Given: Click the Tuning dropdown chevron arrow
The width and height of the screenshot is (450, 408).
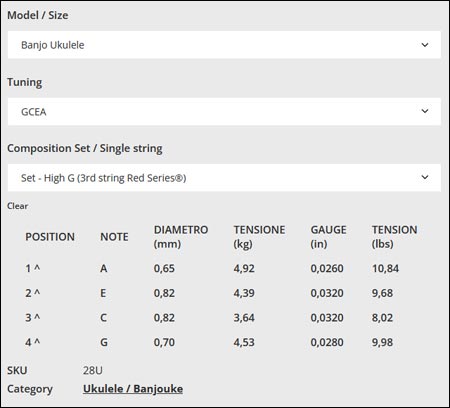Looking at the screenshot, I should click(x=425, y=111).
